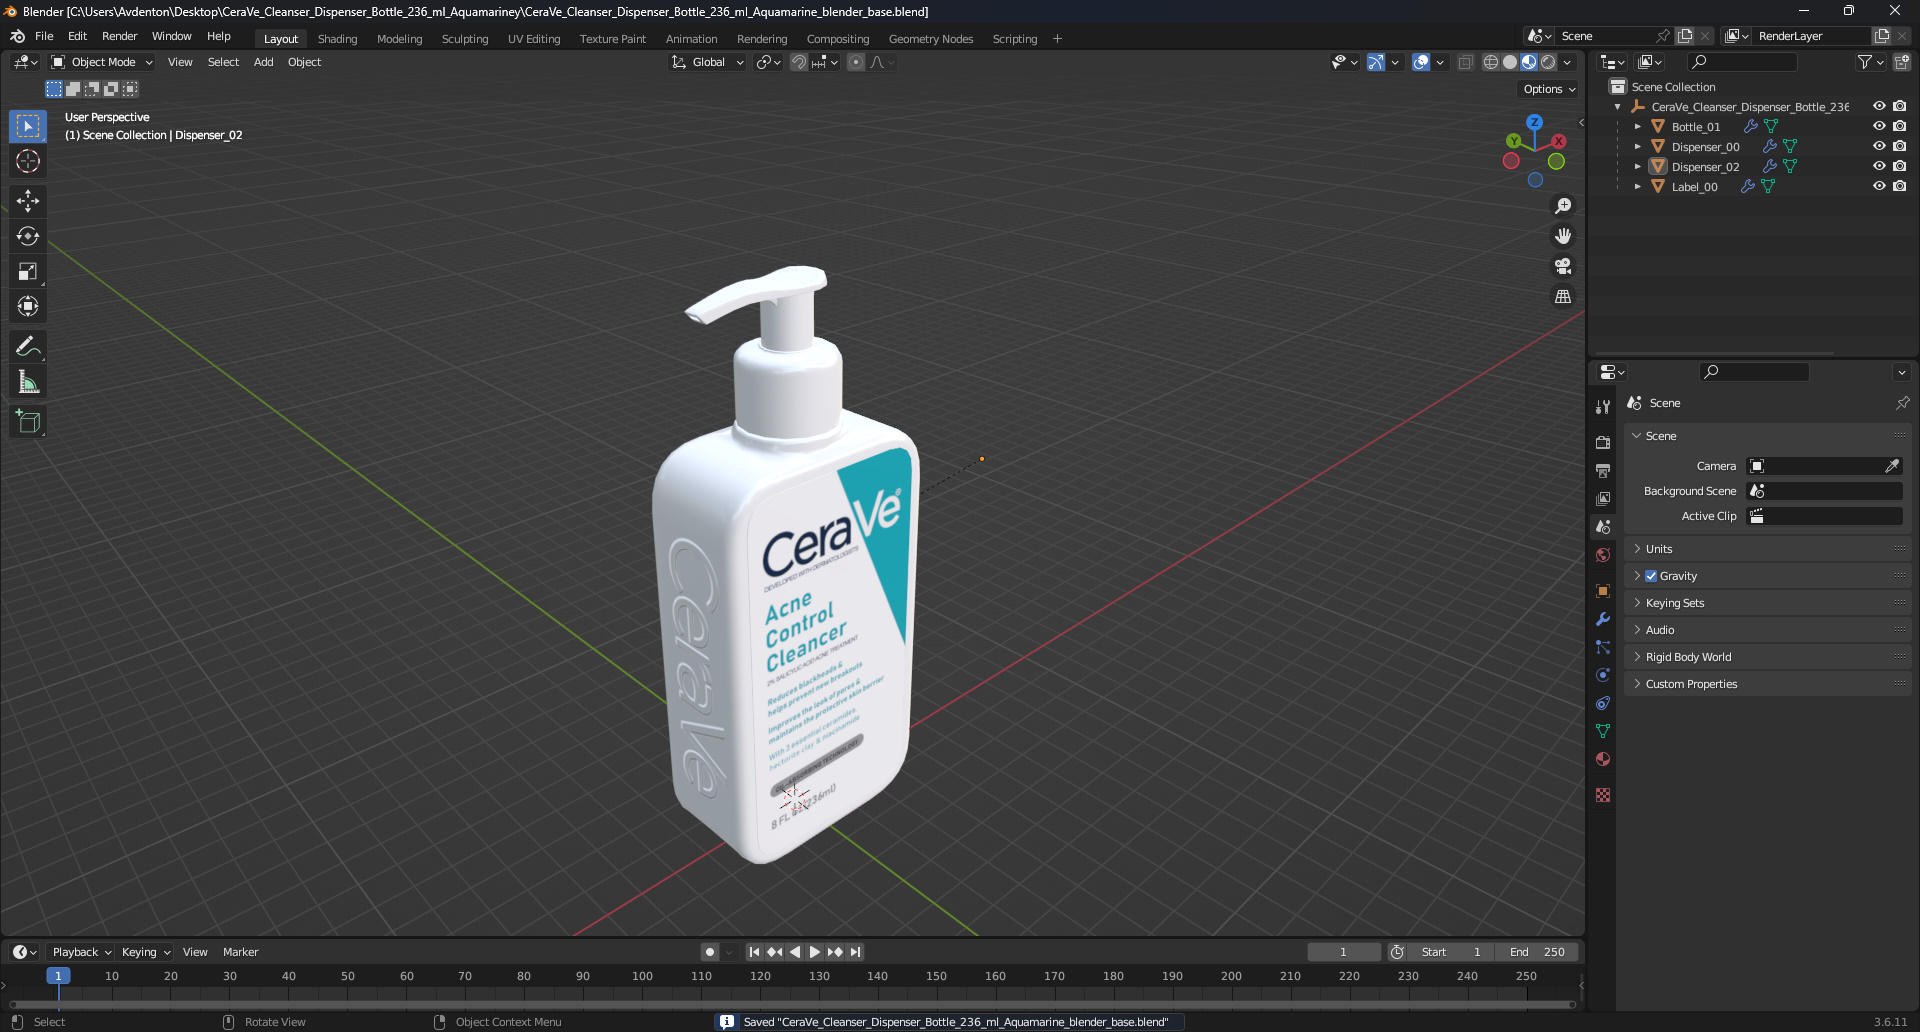The height and width of the screenshot is (1032, 1920).
Task: Hide Bottle_01 in viewport
Action: point(1879,127)
